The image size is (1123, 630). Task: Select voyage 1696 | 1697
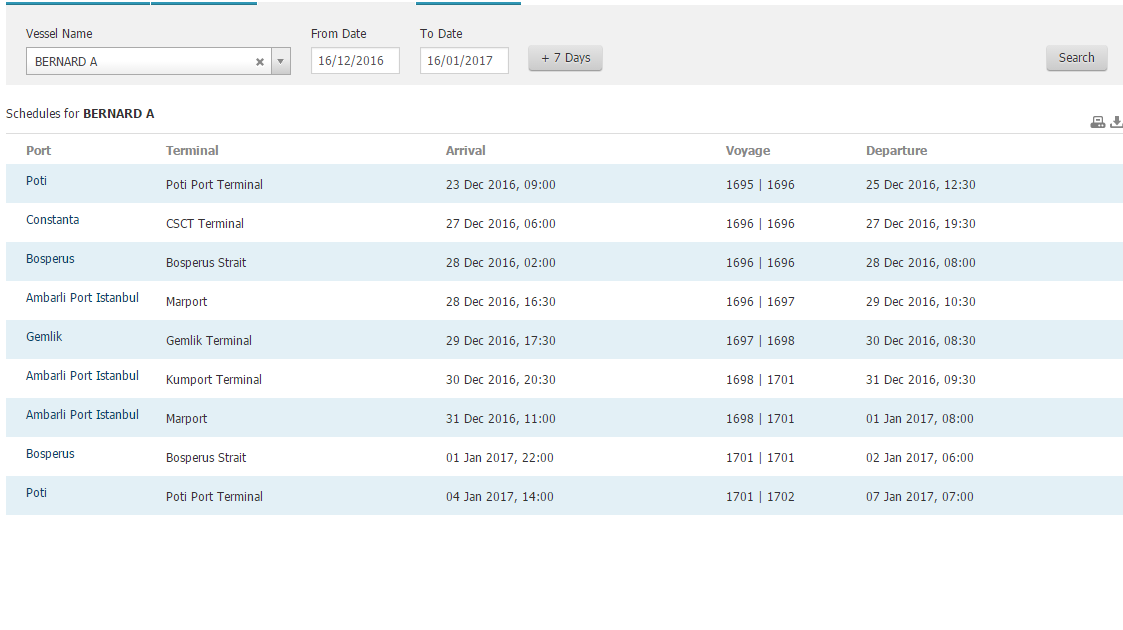click(760, 301)
